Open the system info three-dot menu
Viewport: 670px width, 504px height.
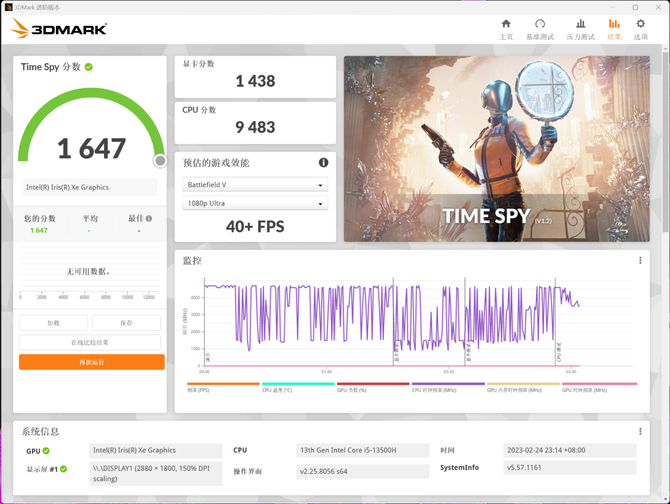640,431
